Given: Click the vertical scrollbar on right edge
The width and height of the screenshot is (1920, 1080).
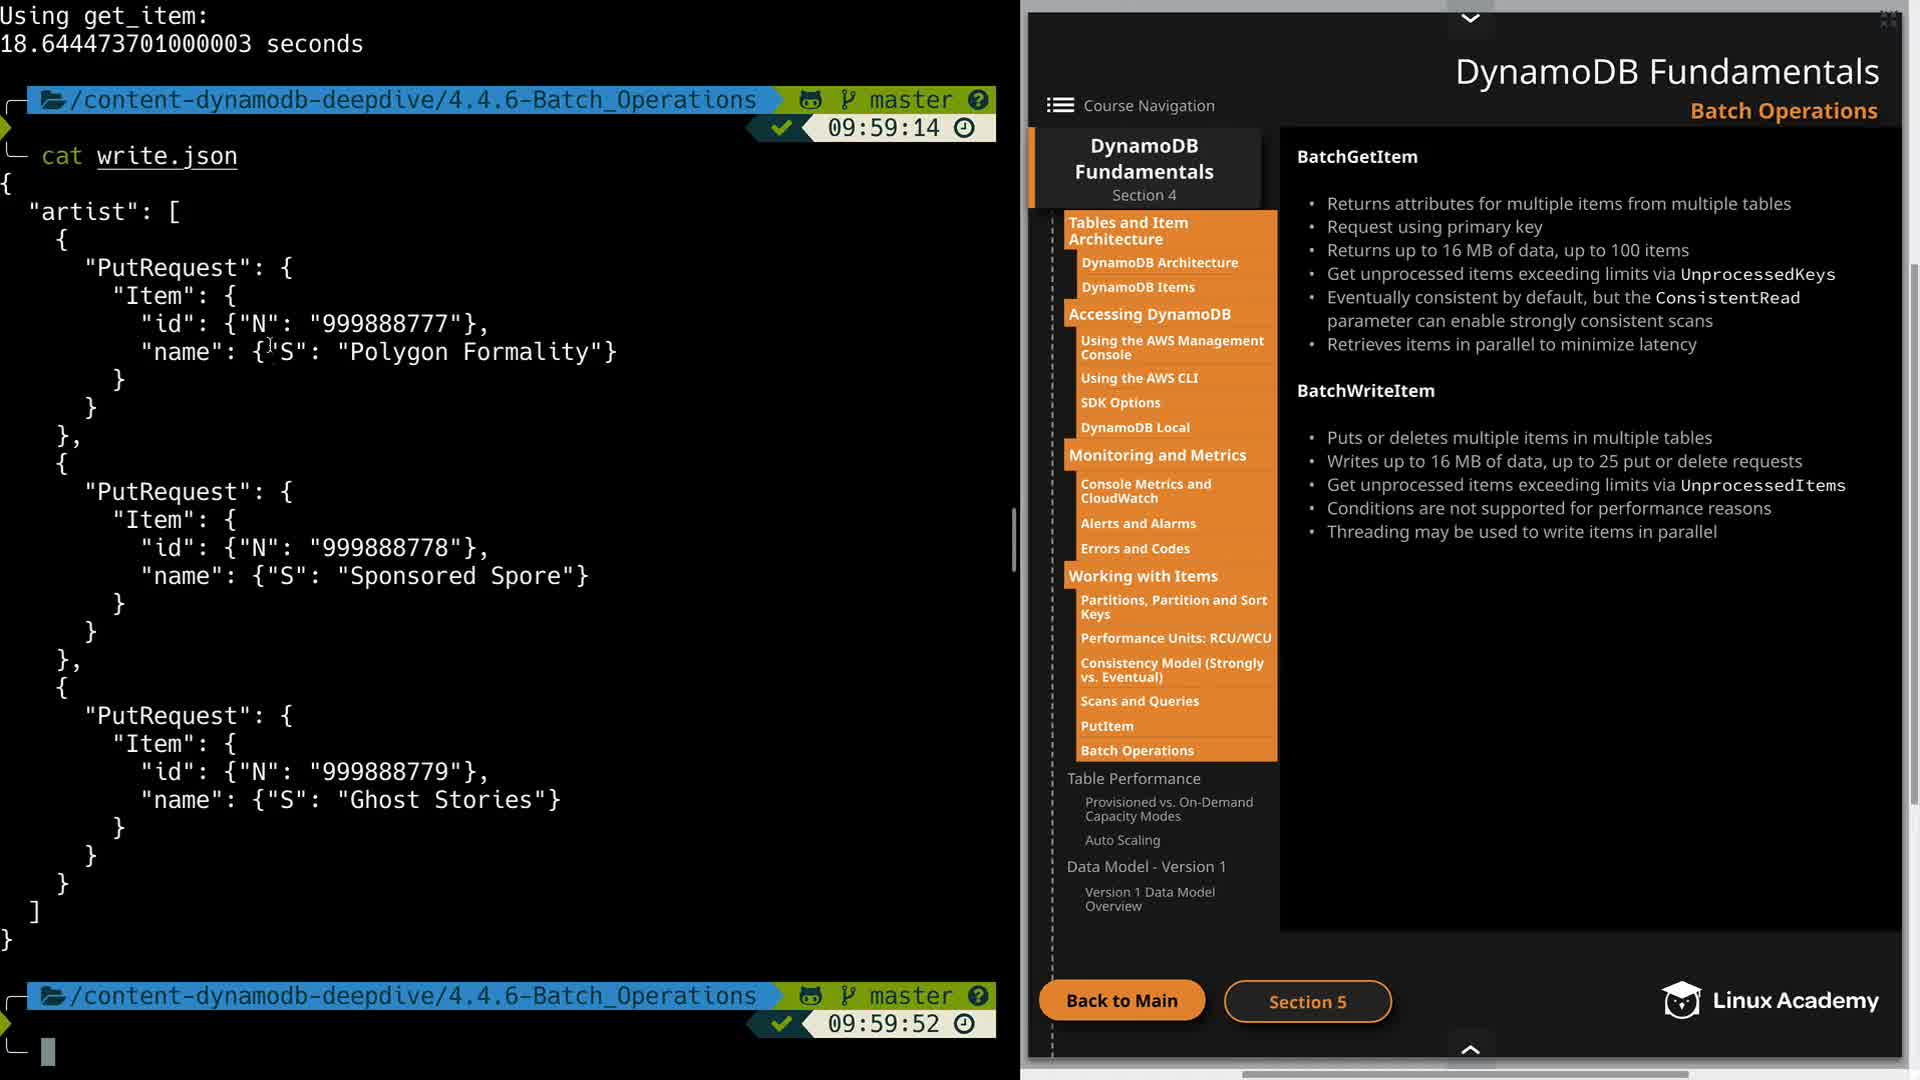Looking at the screenshot, I should (x=1914, y=530).
